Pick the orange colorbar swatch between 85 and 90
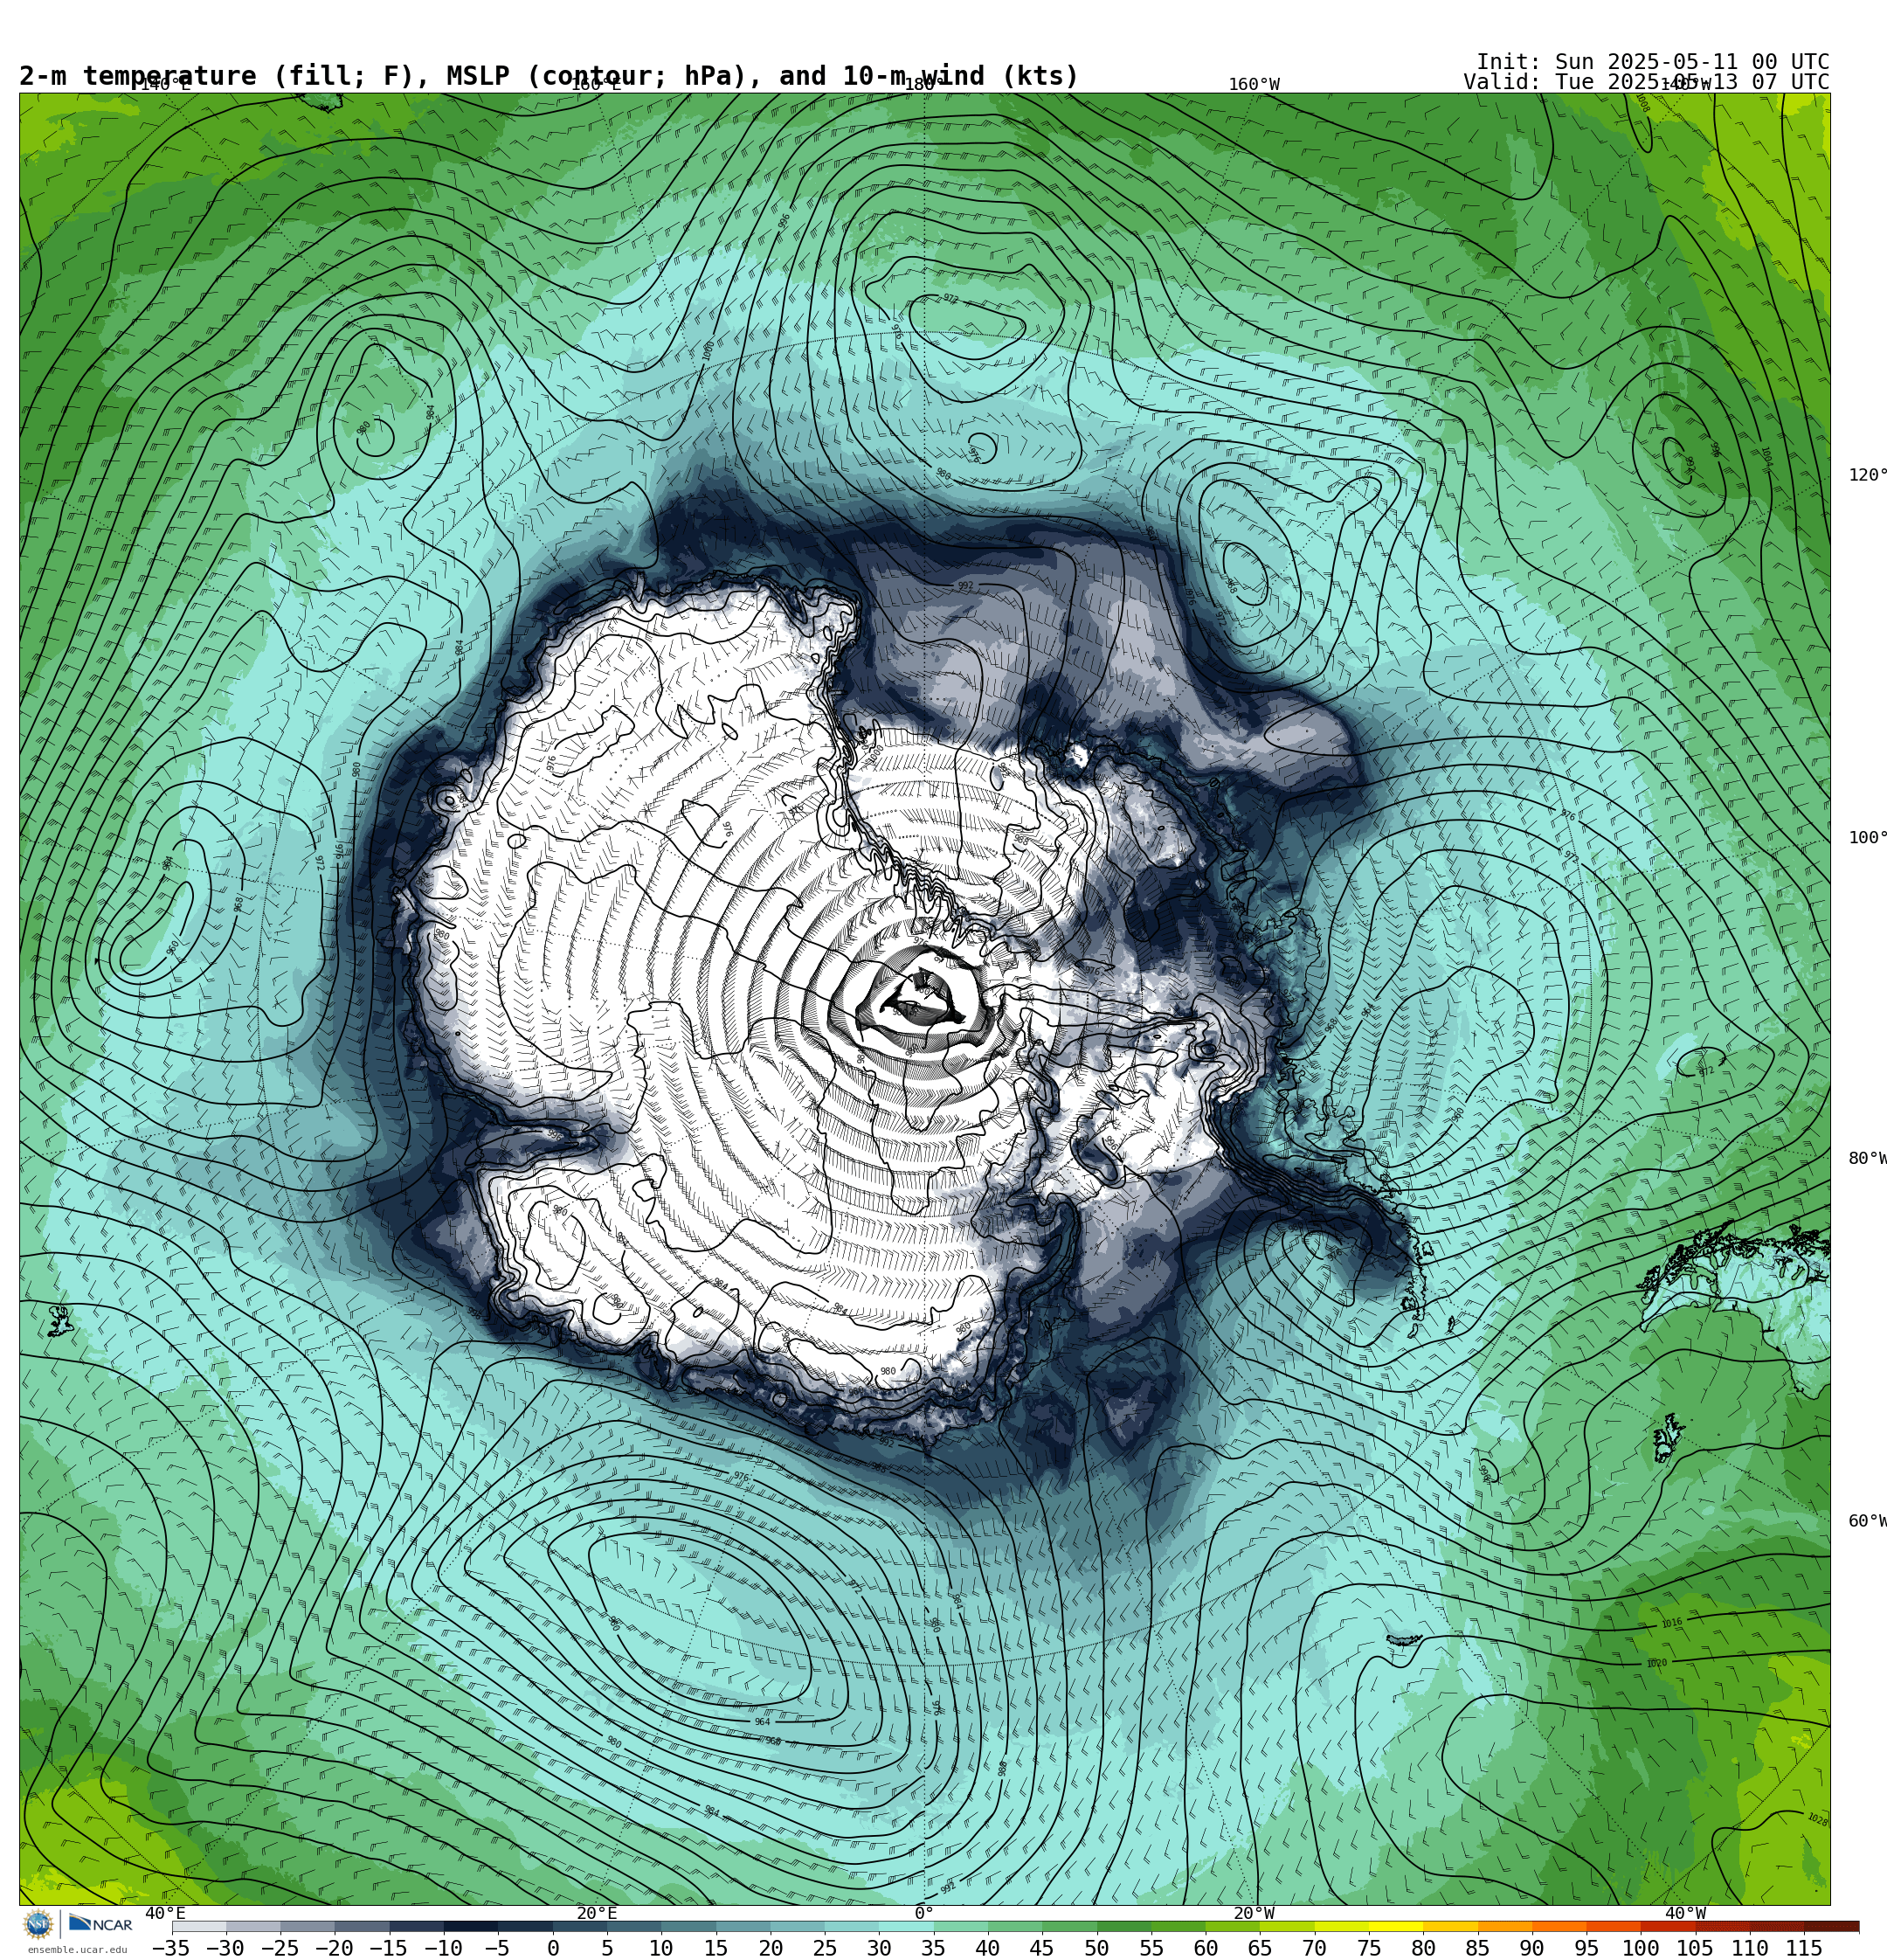 (x=1505, y=1926)
